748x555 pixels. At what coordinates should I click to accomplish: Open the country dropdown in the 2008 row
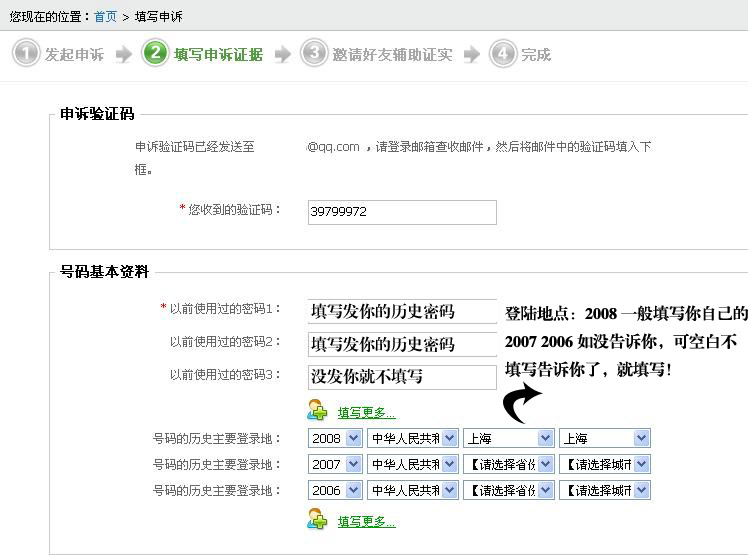pyautogui.click(x=413, y=438)
